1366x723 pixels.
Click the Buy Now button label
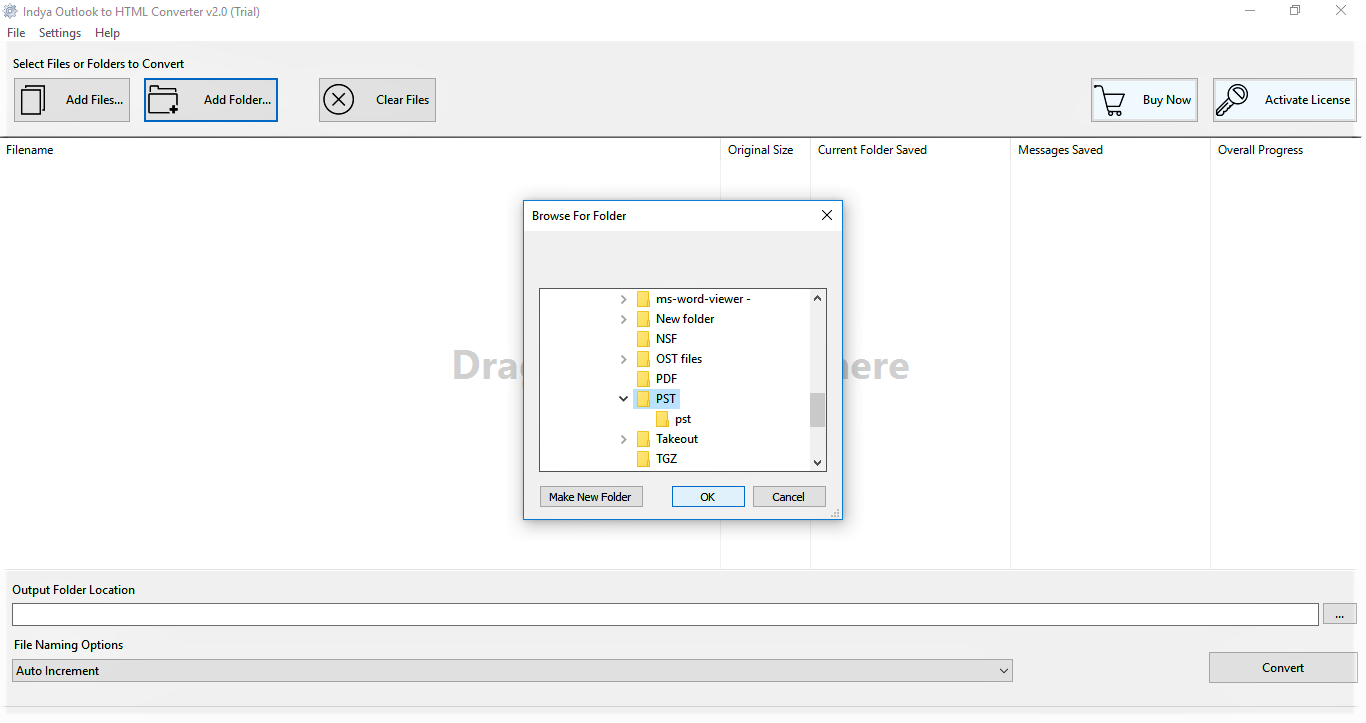(1167, 100)
